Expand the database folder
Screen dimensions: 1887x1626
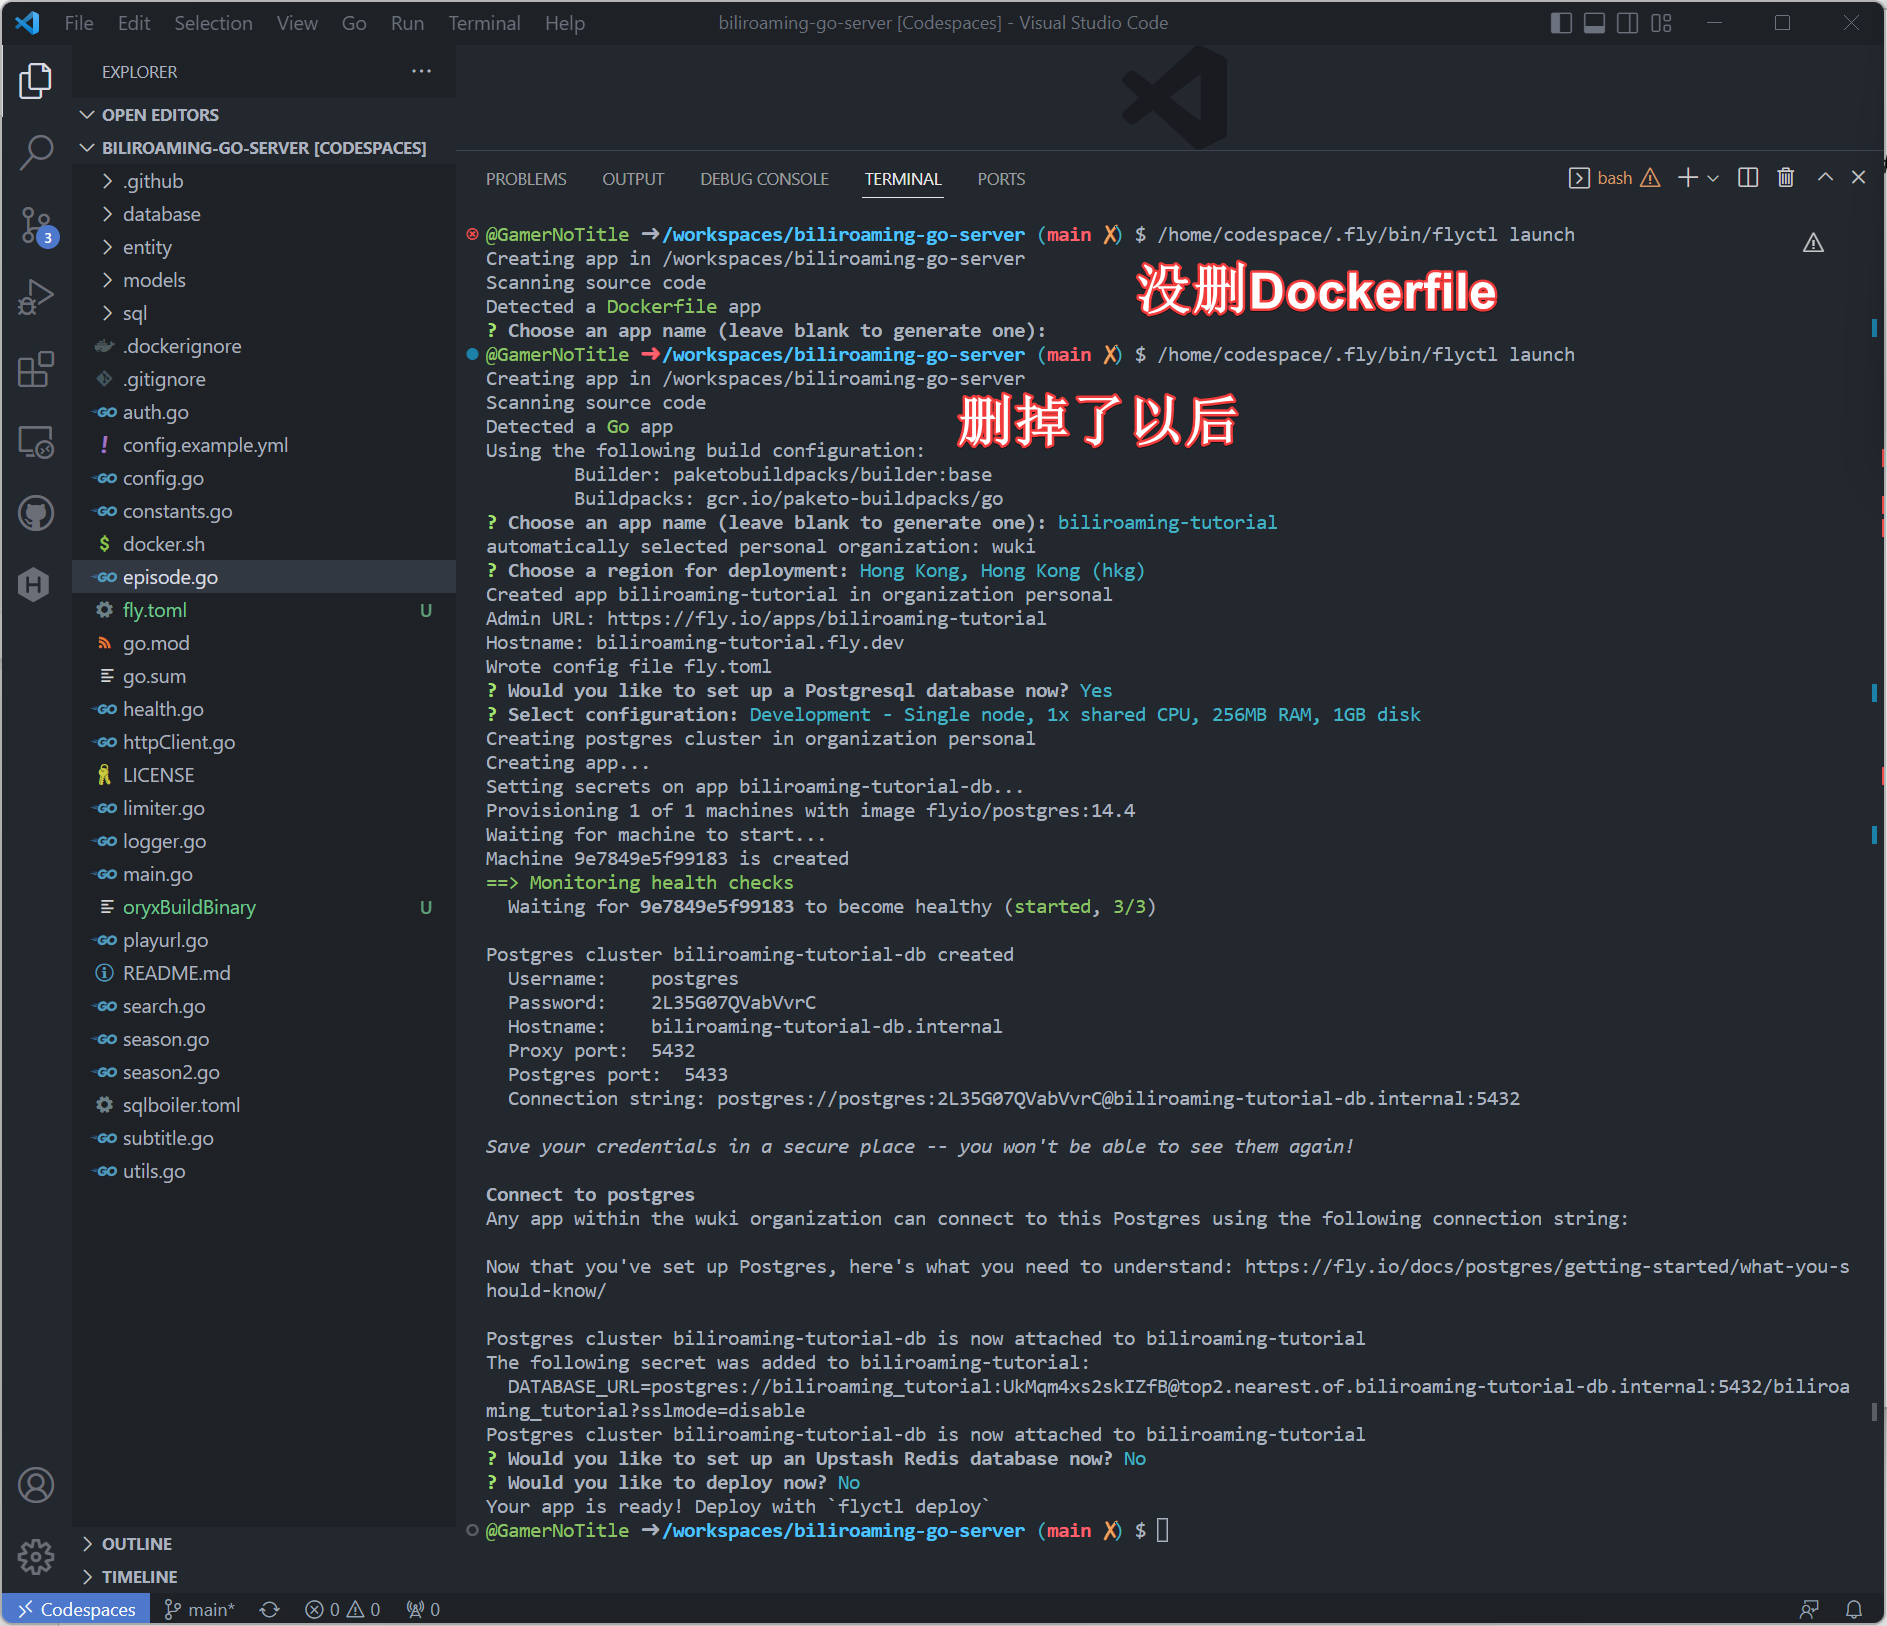pos(161,214)
